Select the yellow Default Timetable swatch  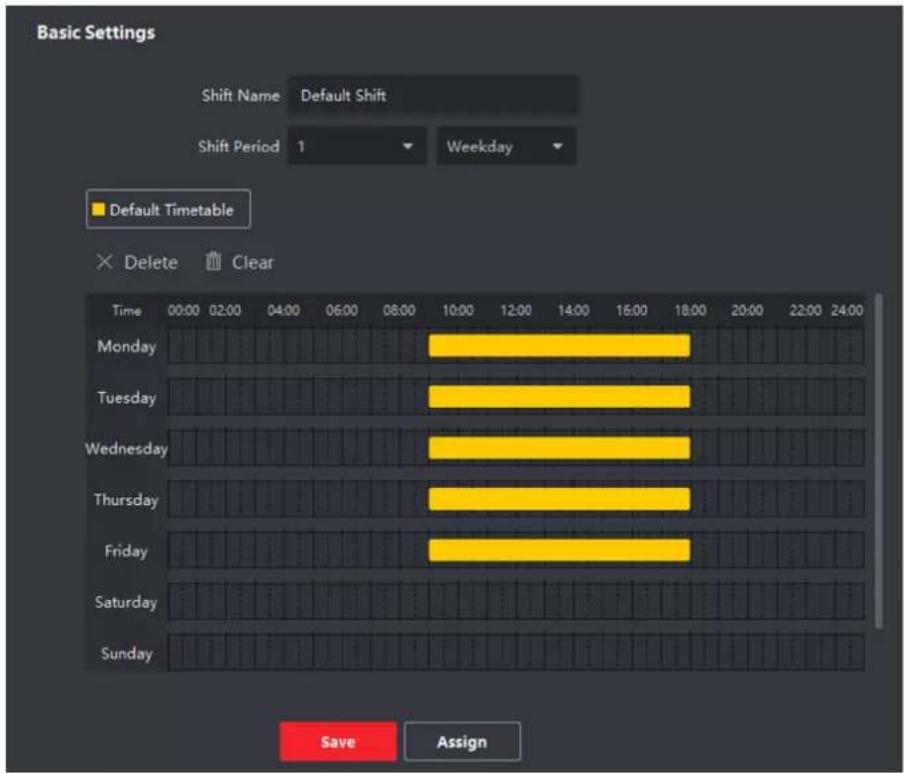99,209
